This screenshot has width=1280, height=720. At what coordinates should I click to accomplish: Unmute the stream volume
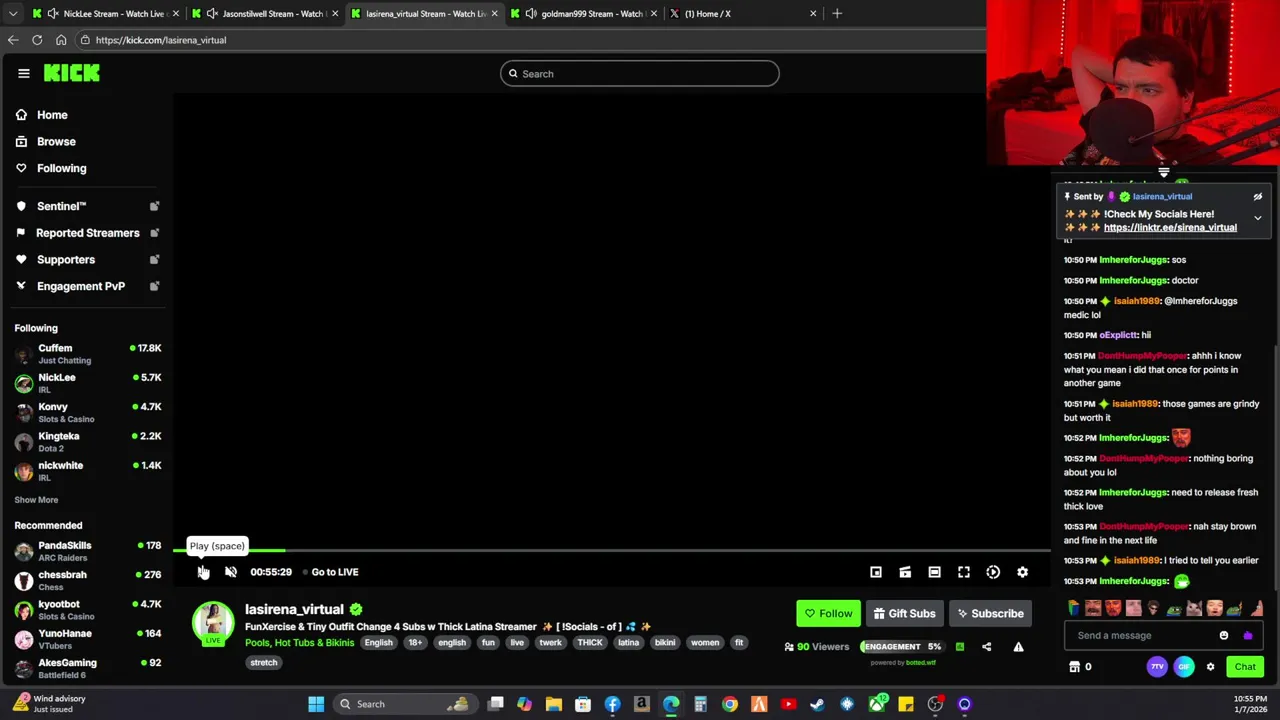pos(231,572)
